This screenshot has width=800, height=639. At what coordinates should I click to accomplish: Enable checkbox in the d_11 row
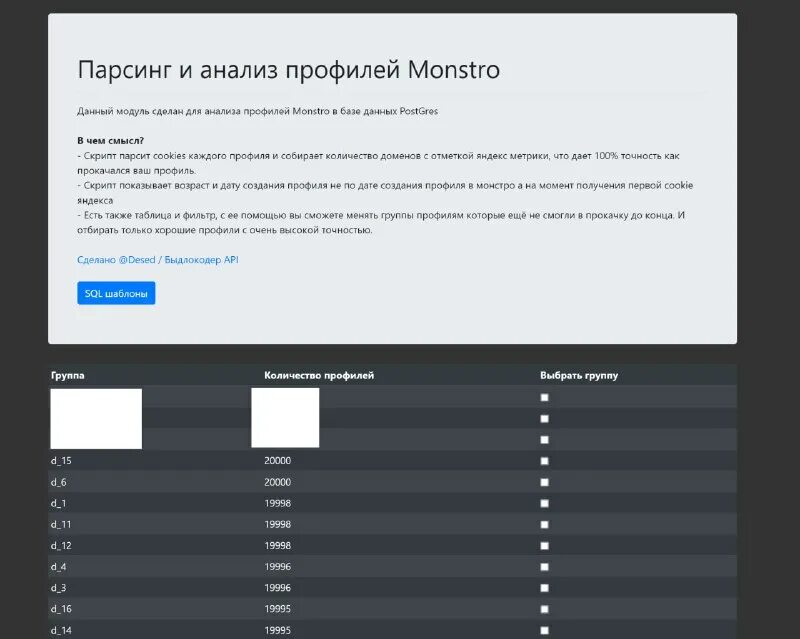[x=544, y=525]
